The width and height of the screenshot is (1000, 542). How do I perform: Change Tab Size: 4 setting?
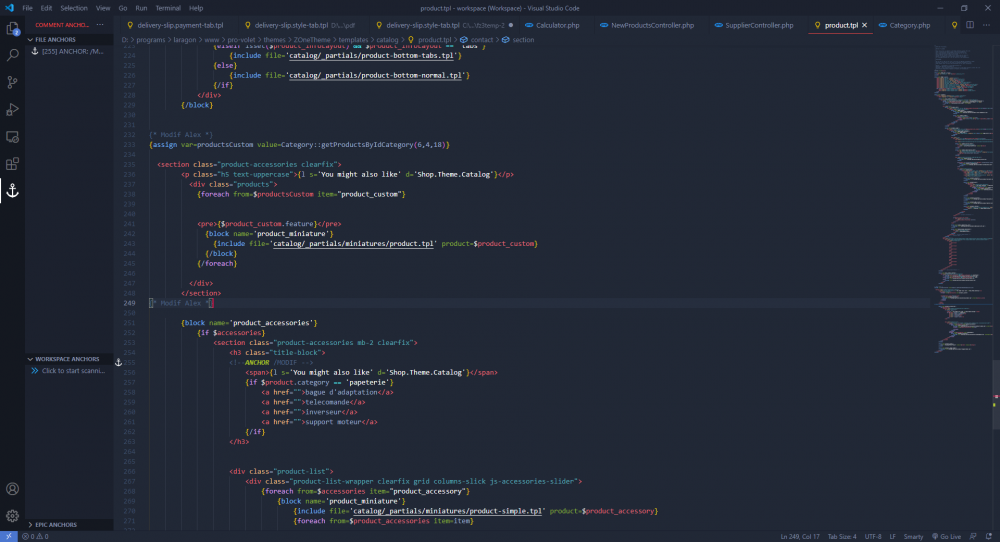[842, 536]
